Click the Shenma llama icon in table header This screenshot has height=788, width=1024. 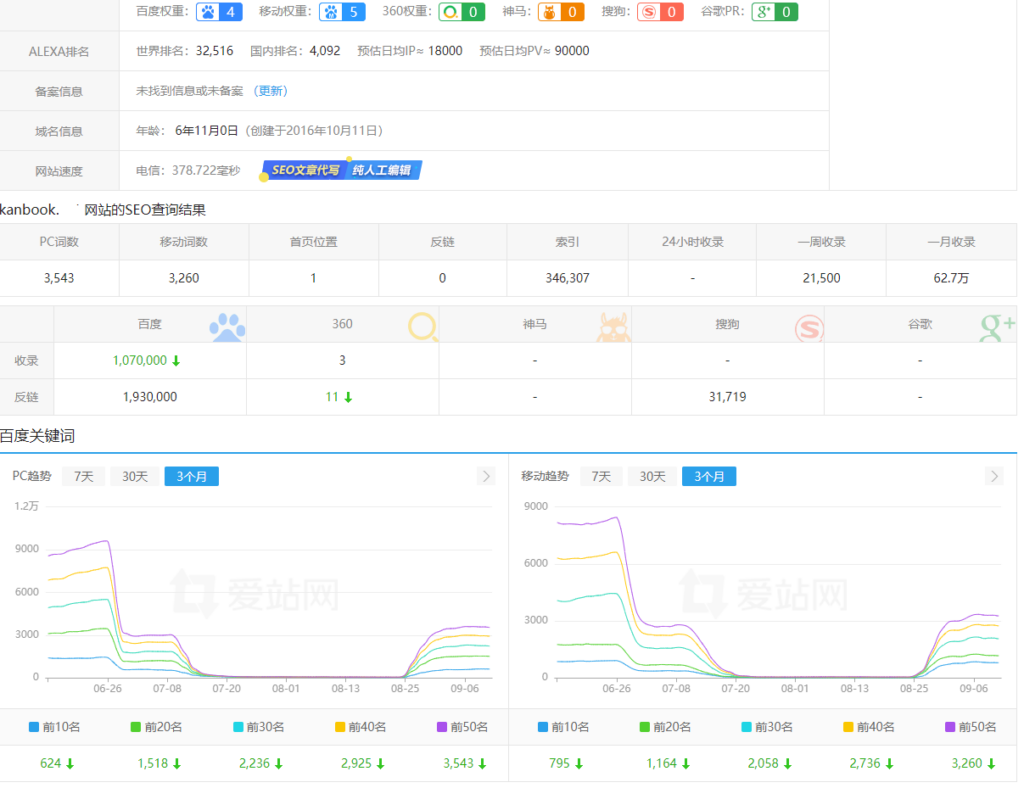click(x=613, y=327)
